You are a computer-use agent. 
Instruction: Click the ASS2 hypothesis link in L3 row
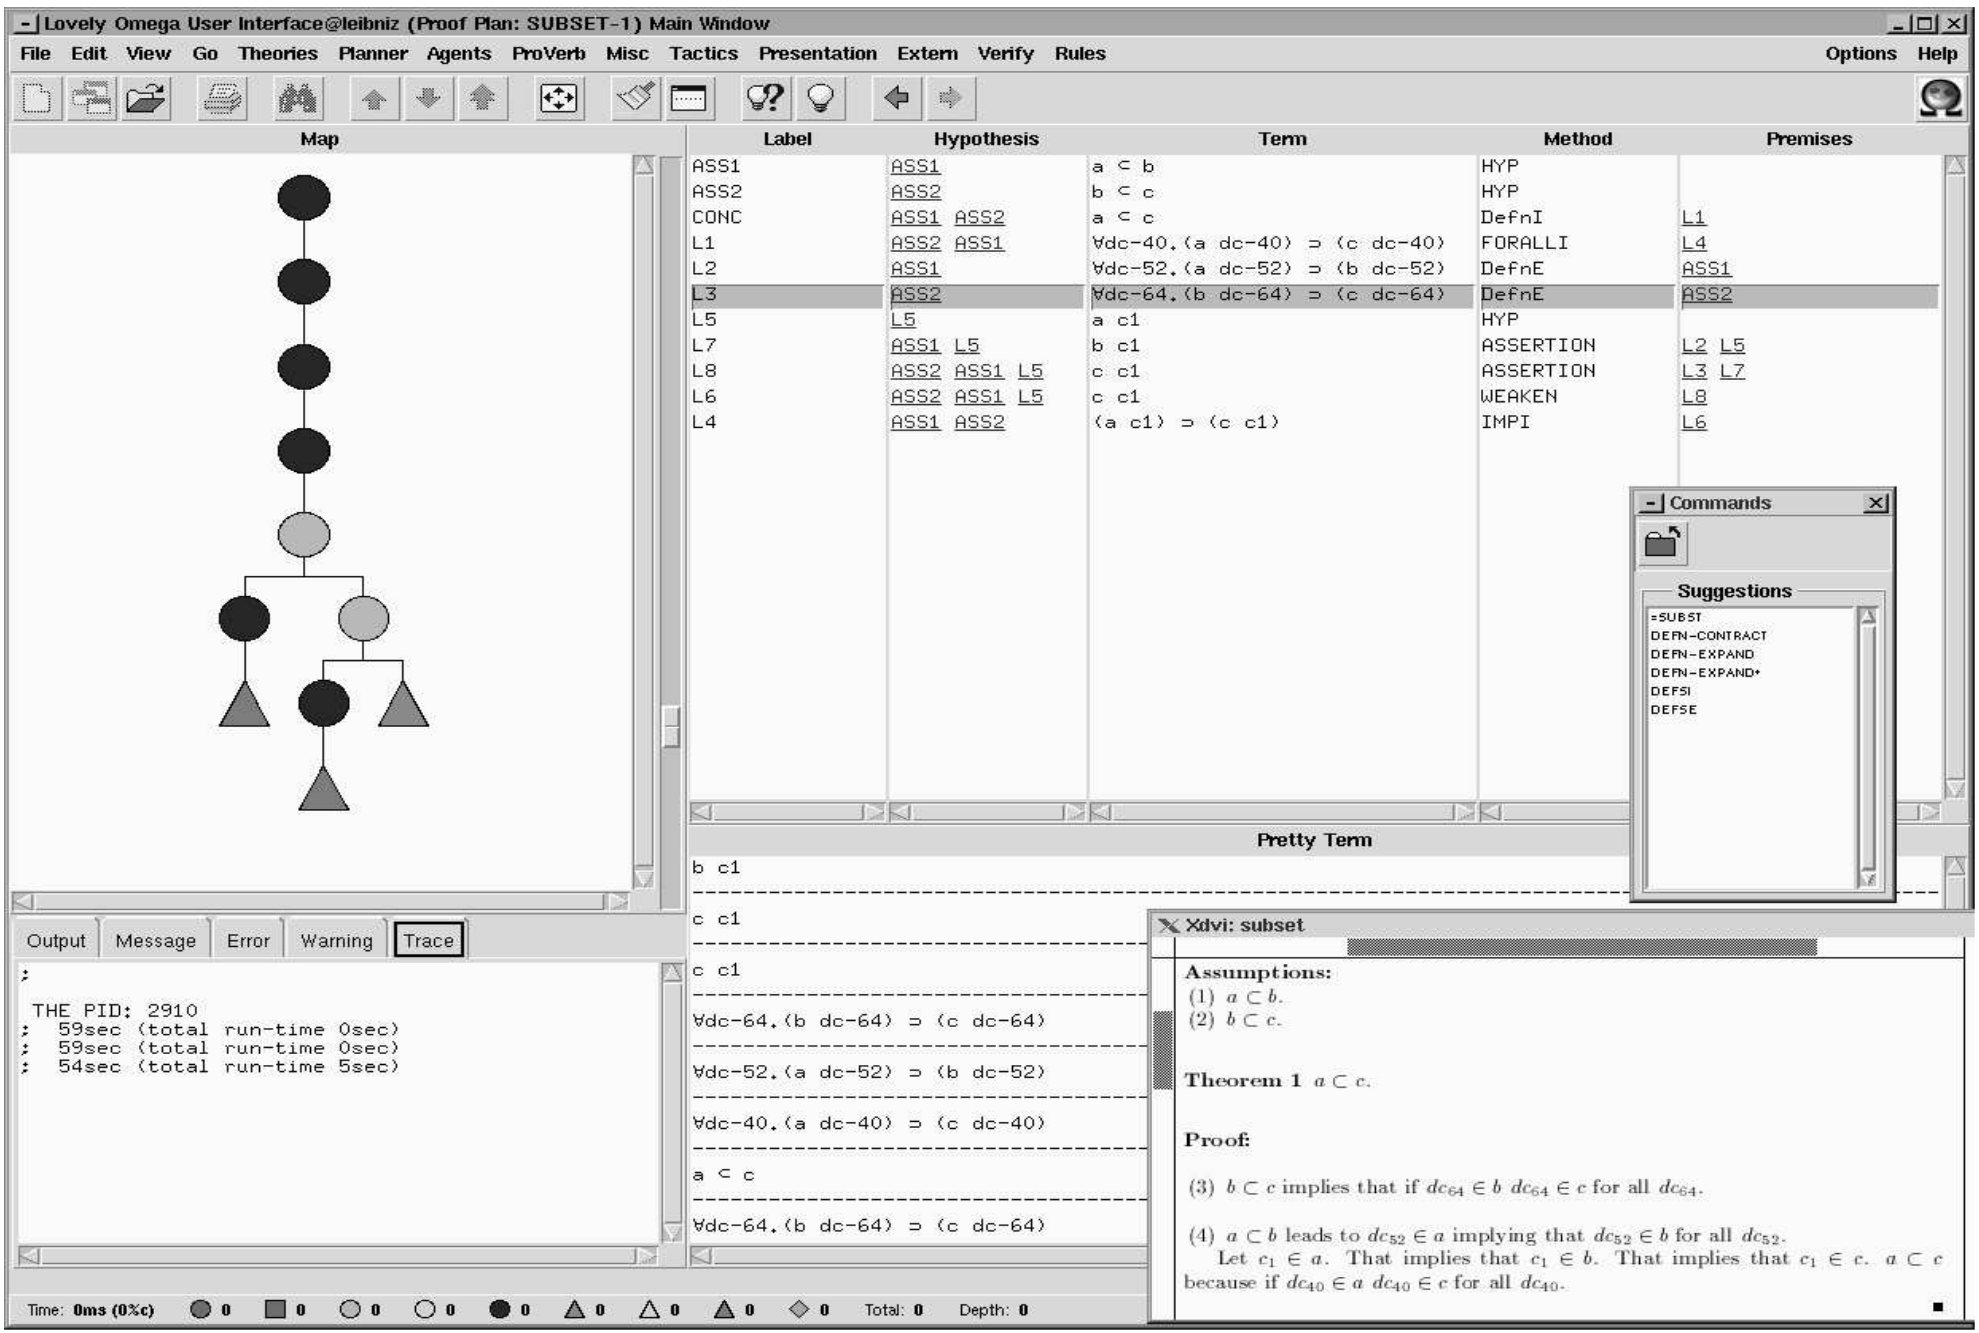click(x=915, y=294)
